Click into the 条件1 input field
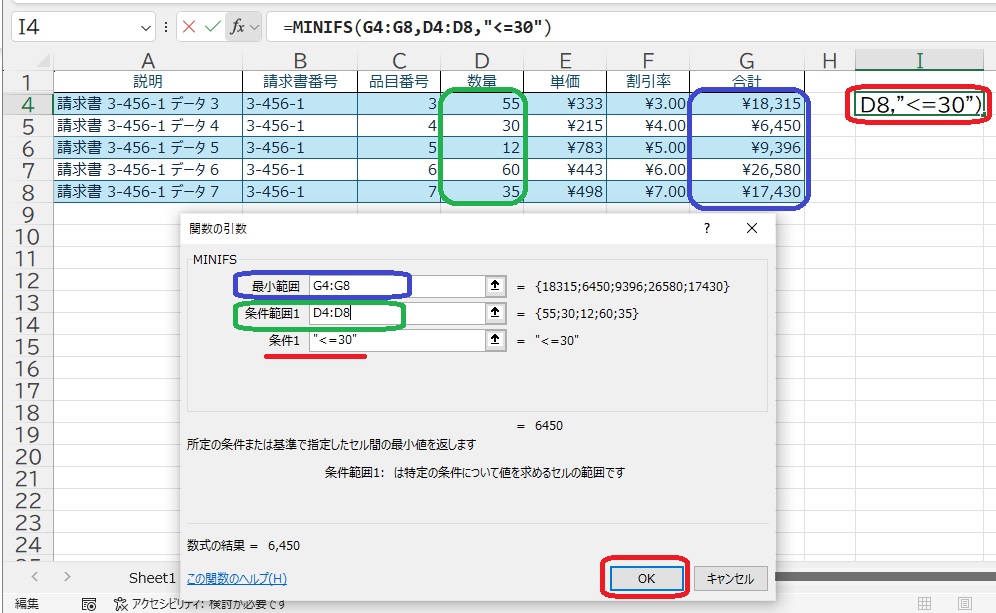The height and width of the screenshot is (613, 996). [x=395, y=340]
